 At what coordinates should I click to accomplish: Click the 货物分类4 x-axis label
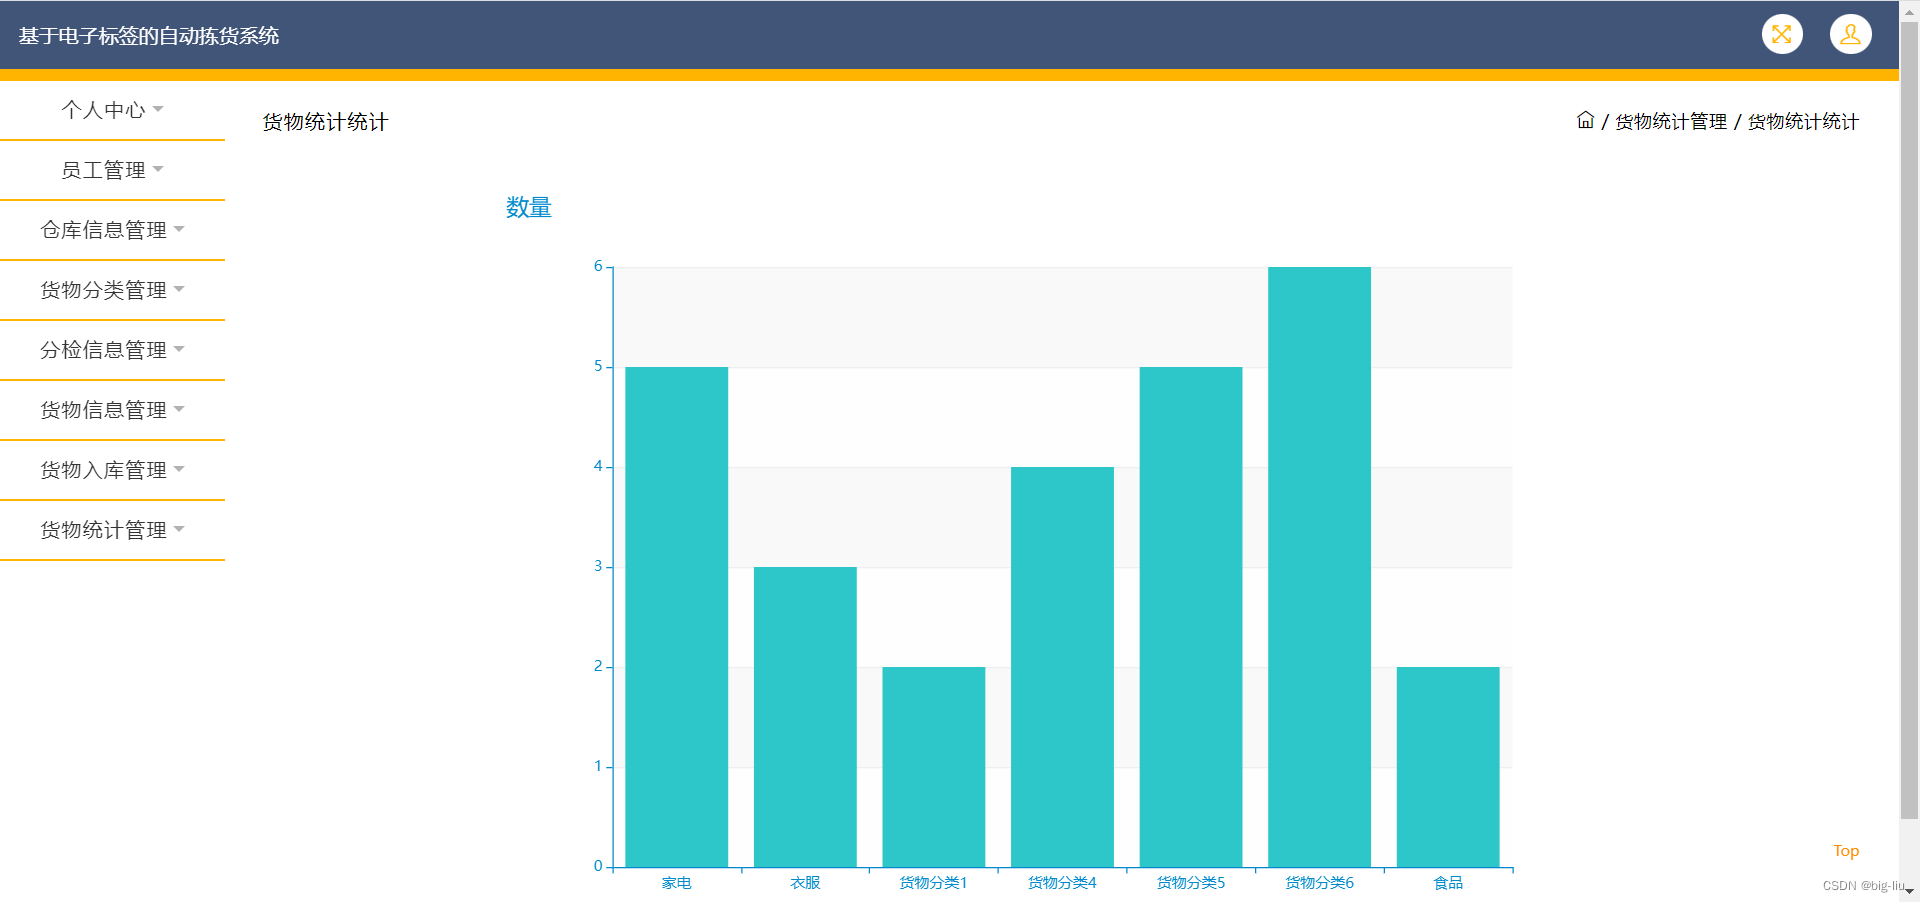pos(1062,883)
